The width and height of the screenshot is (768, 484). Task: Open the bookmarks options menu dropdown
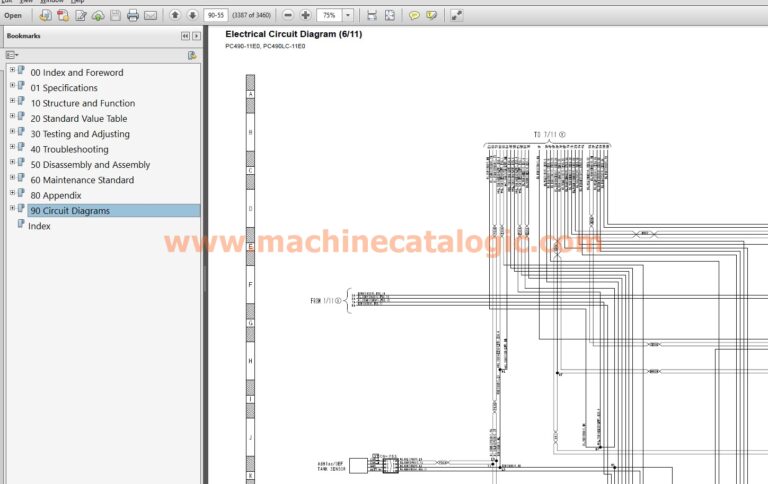(12, 55)
